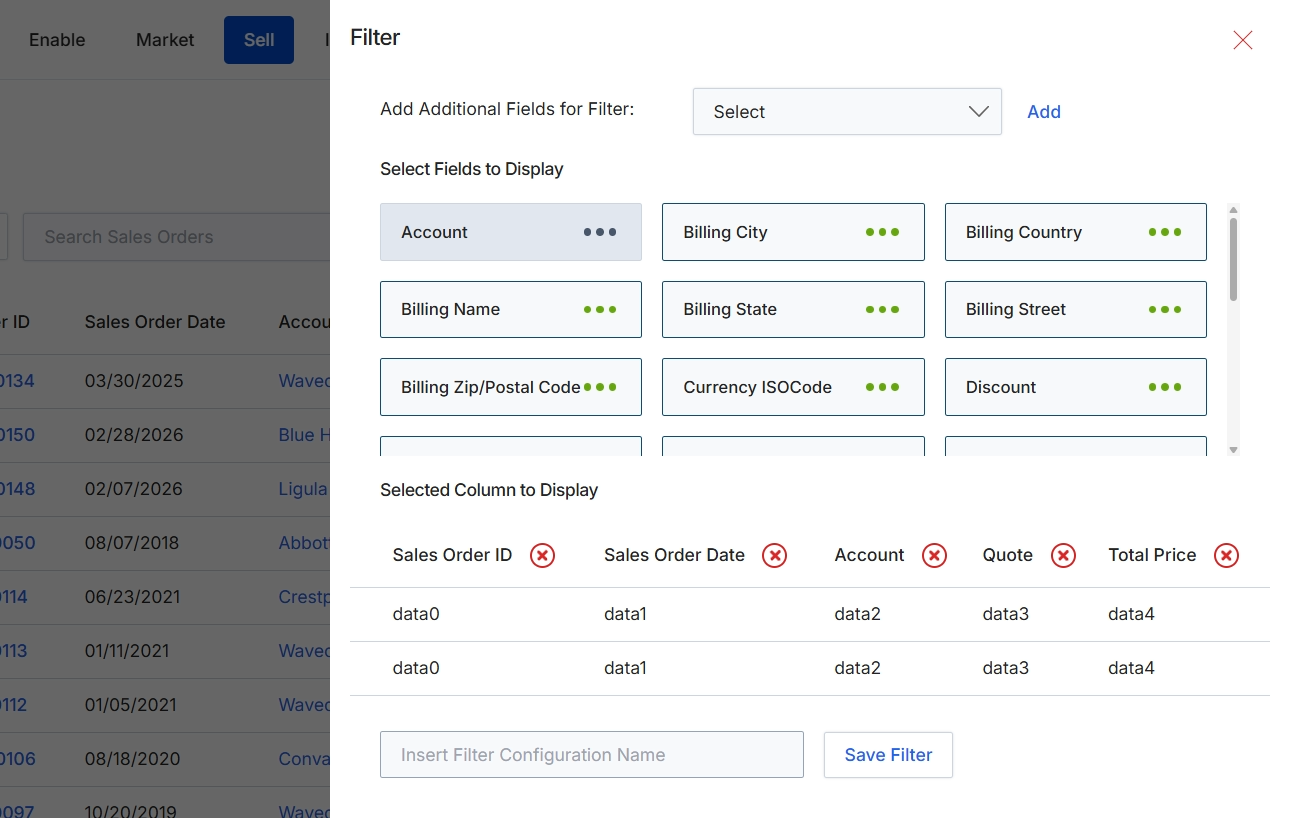This screenshot has width=1290, height=818.
Task: Switch to the Enable tab
Action: click(x=57, y=40)
